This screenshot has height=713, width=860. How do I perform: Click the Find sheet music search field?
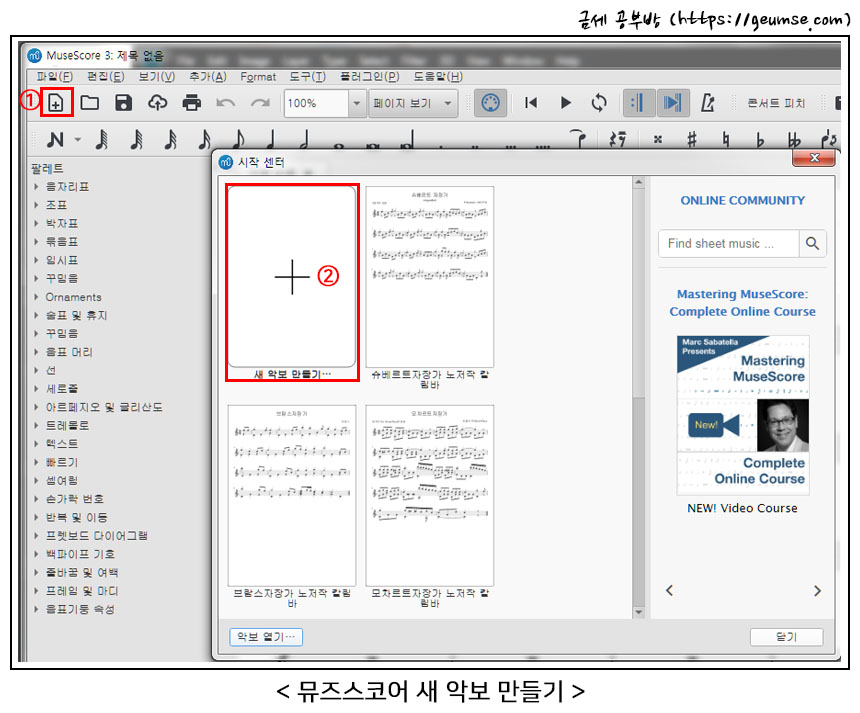(x=728, y=243)
